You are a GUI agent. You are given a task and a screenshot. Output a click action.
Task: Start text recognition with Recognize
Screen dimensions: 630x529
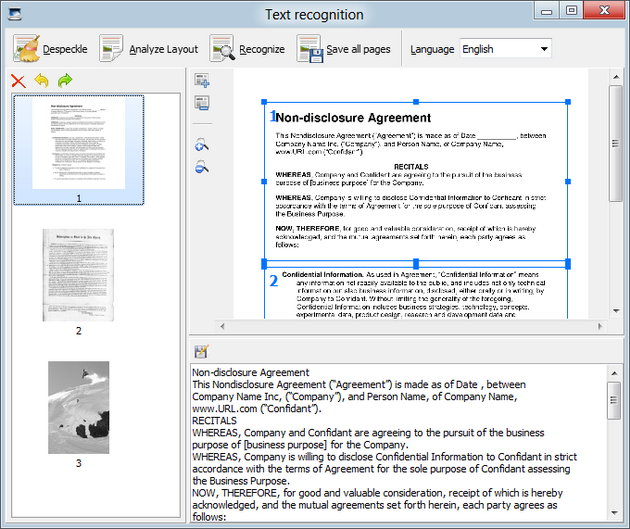247,48
